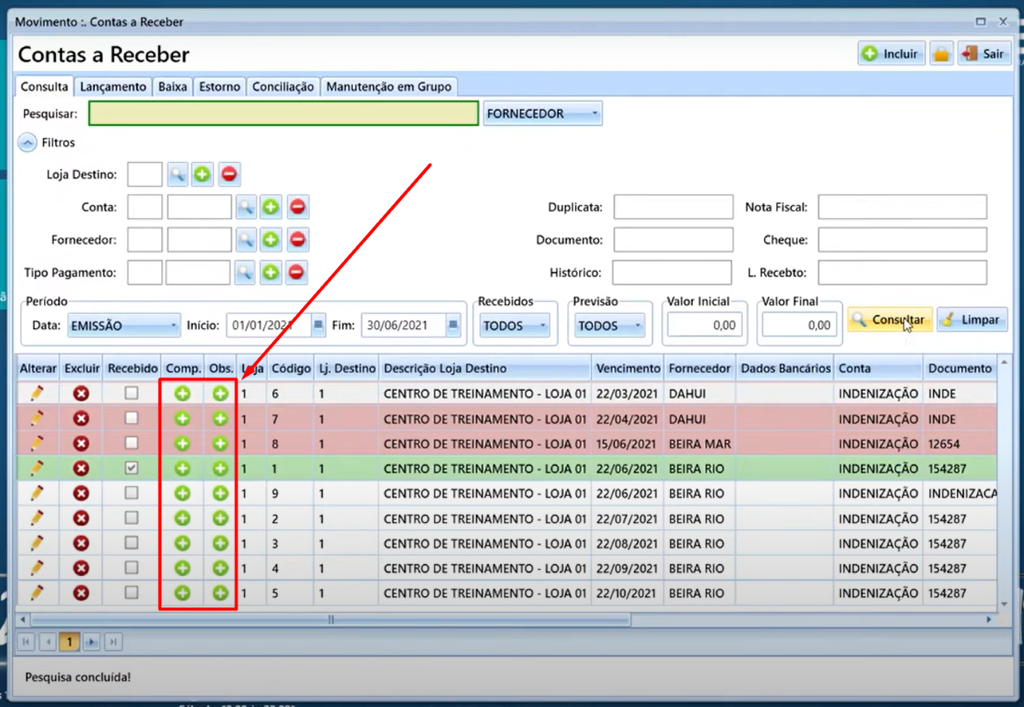Viewport: 1024px width, 707px height.
Task: Click the delete X for Código 5 row
Action: [81, 593]
